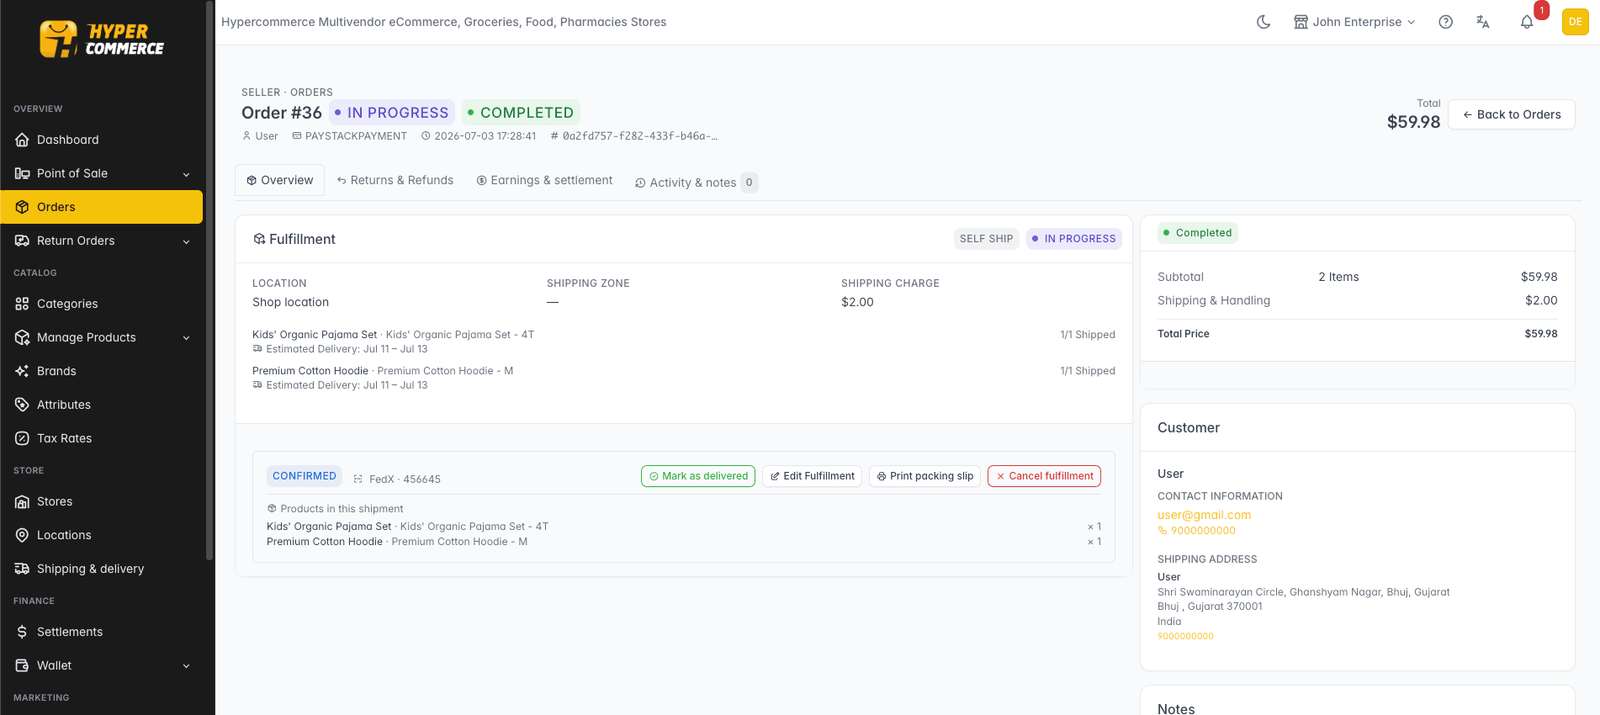Switch to the Returns & Refunds tab

pyautogui.click(x=395, y=180)
